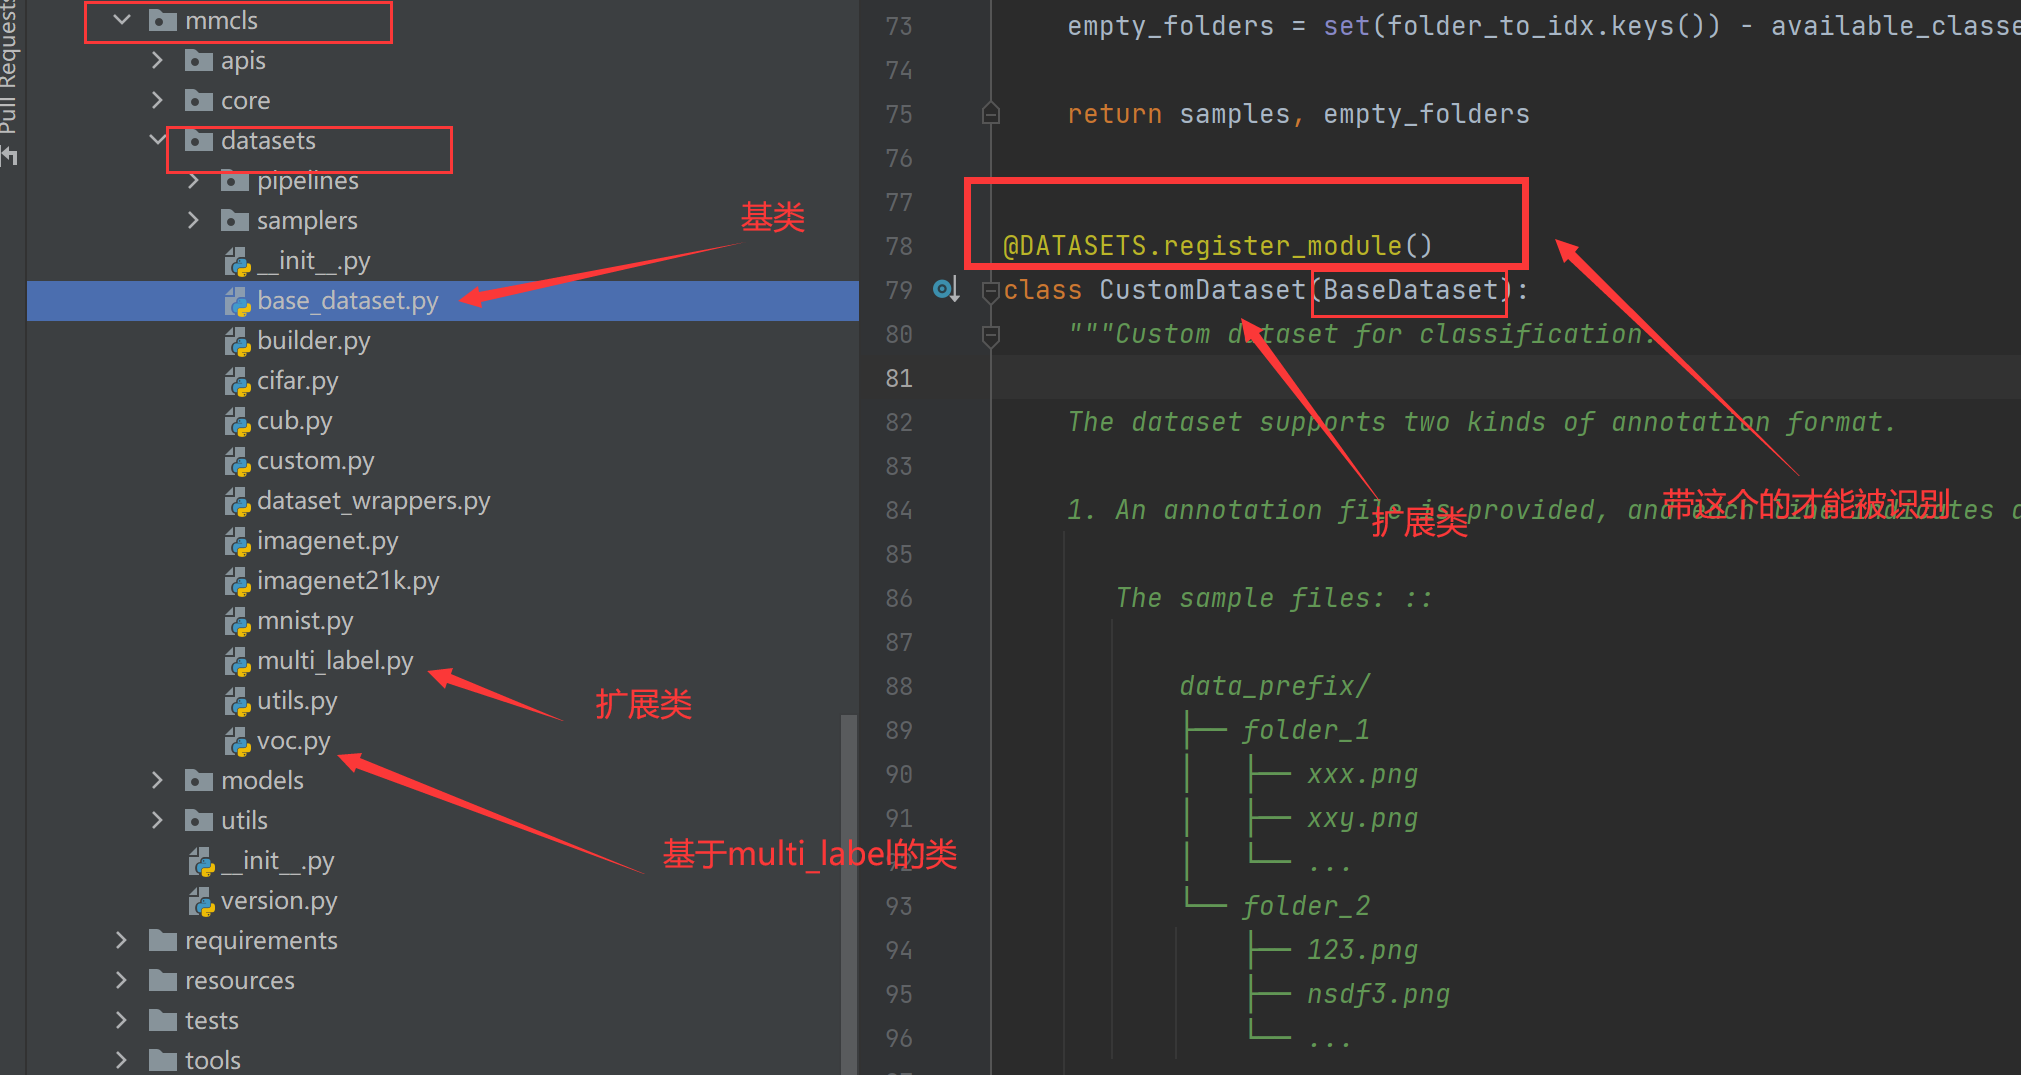Screen dimensions: 2021x1075
Task: Expand the tools folder
Action: 121,1060
